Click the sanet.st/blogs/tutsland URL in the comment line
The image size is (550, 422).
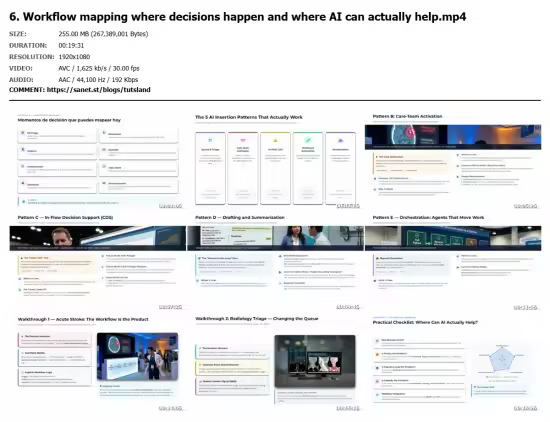pos(99,90)
